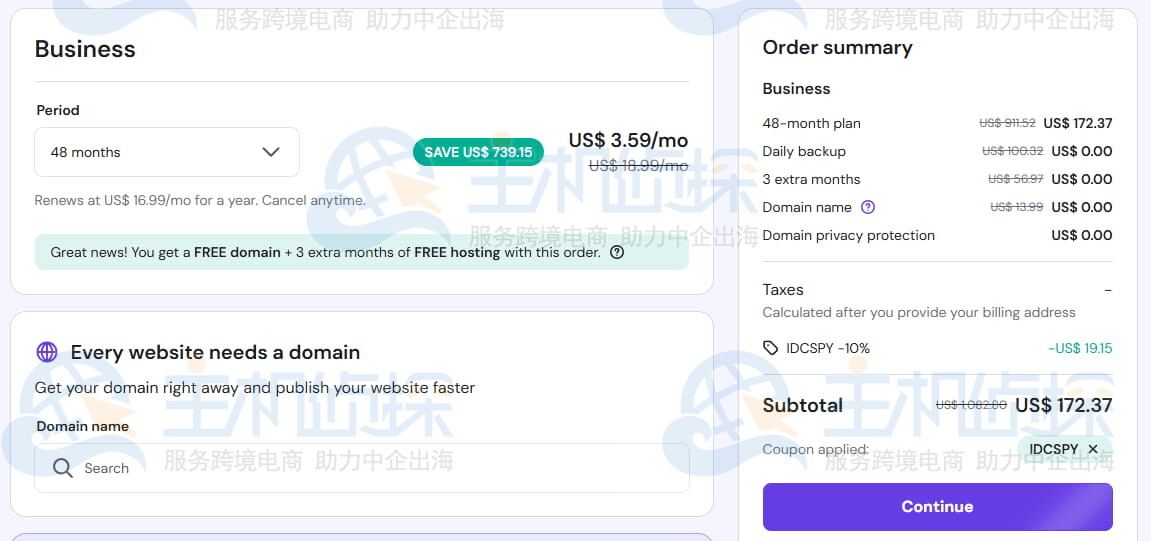1151x541 pixels.
Task: Click the chevron arrow in Period selector
Action: pos(270,152)
